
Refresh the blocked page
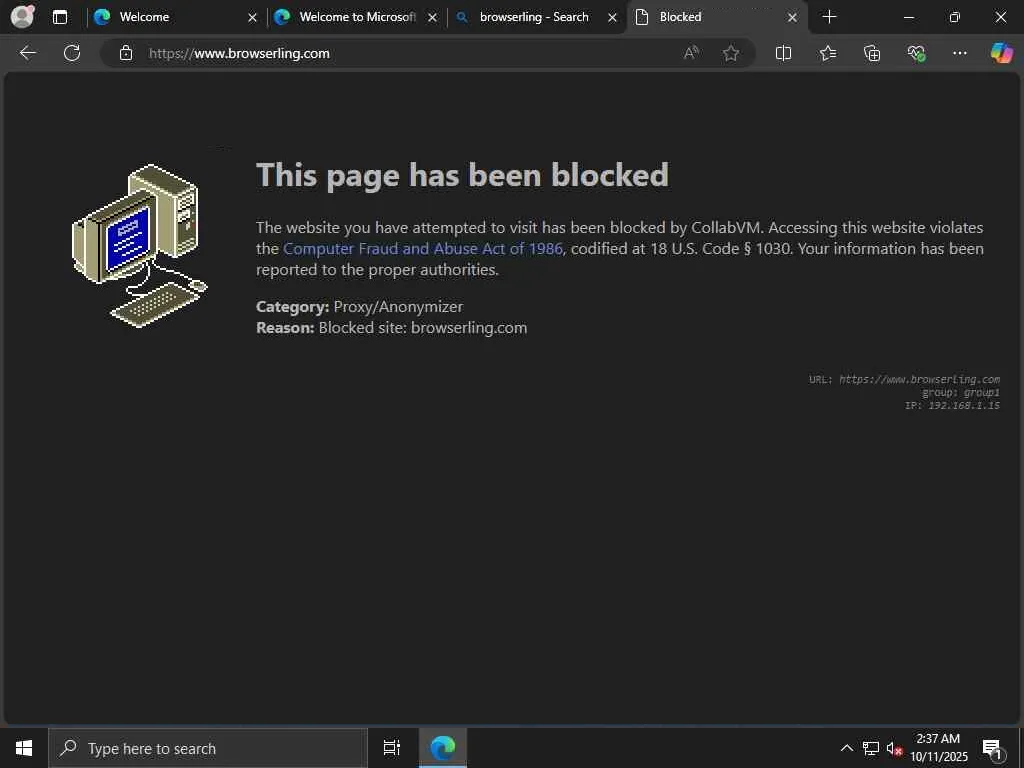(72, 53)
